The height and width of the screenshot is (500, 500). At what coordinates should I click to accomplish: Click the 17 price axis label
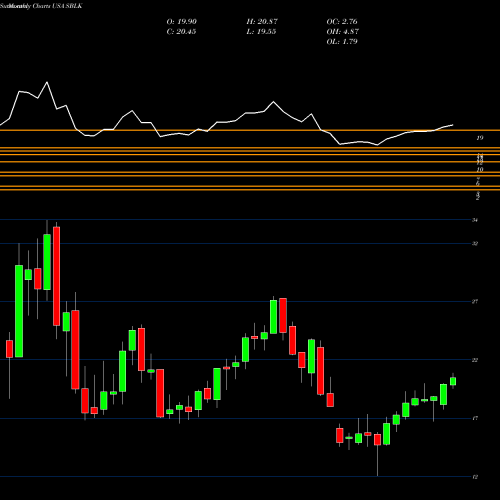tap(475, 418)
